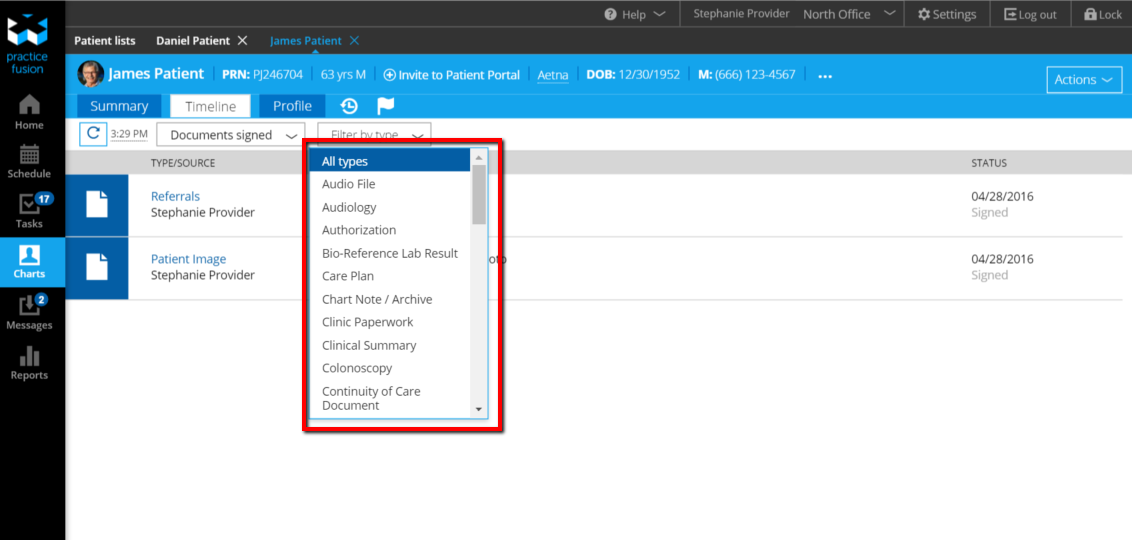
Task: Pick Clinic Paperwork type
Action: click(390, 322)
